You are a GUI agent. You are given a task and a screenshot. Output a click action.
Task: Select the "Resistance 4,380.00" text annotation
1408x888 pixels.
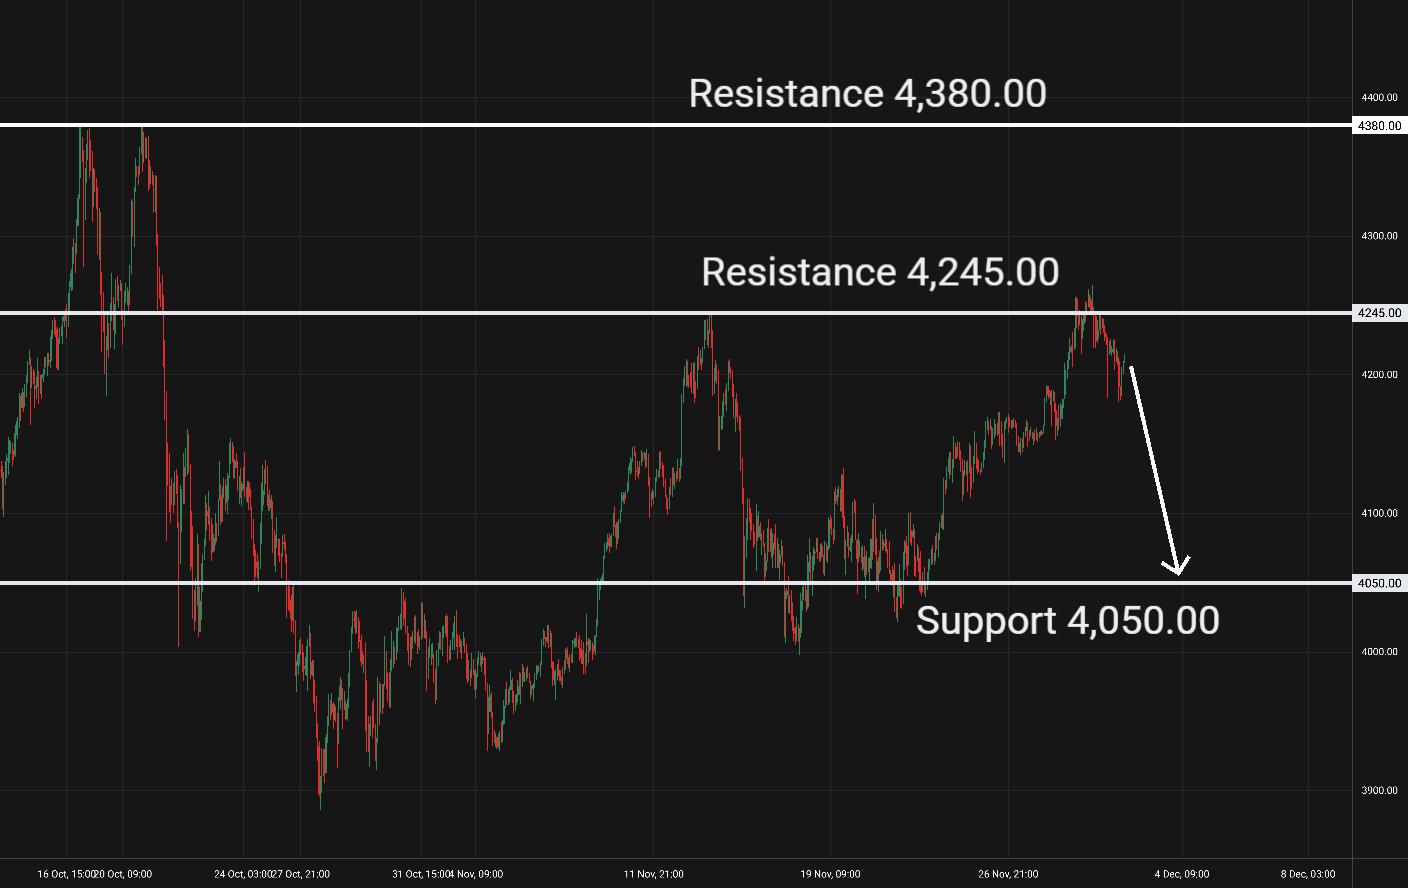pos(867,94)
